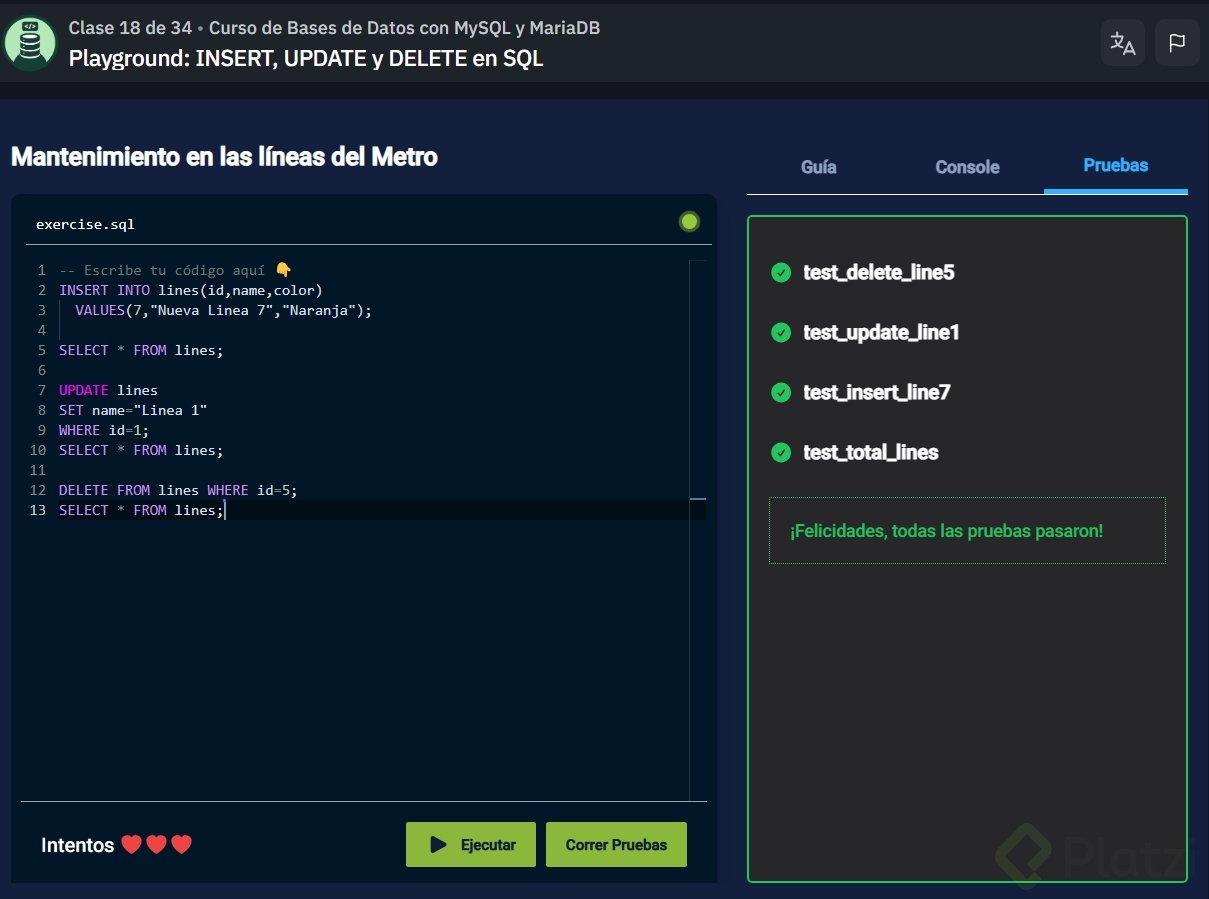This screenshot has width=1209, height=899.
Task: Click the play icon in Ejecutar
Action: tap(437, 845)
